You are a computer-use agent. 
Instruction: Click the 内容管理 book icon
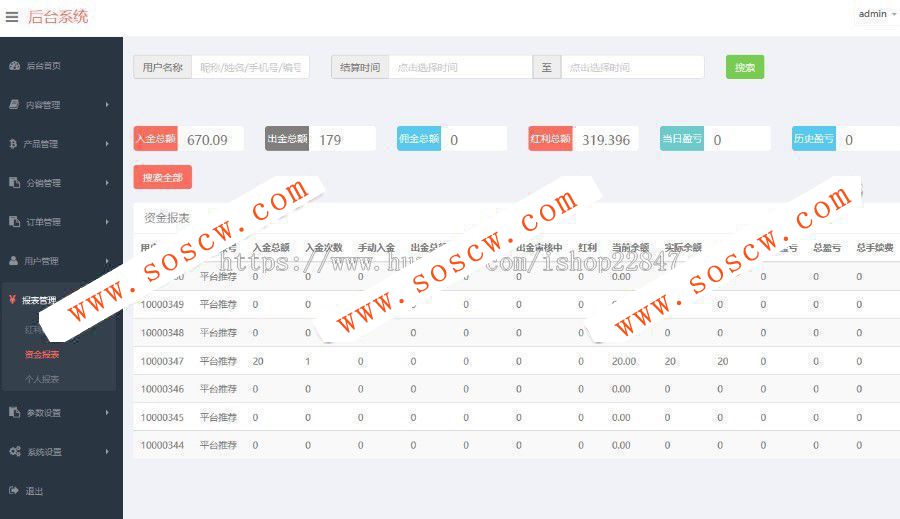(14, 104)
